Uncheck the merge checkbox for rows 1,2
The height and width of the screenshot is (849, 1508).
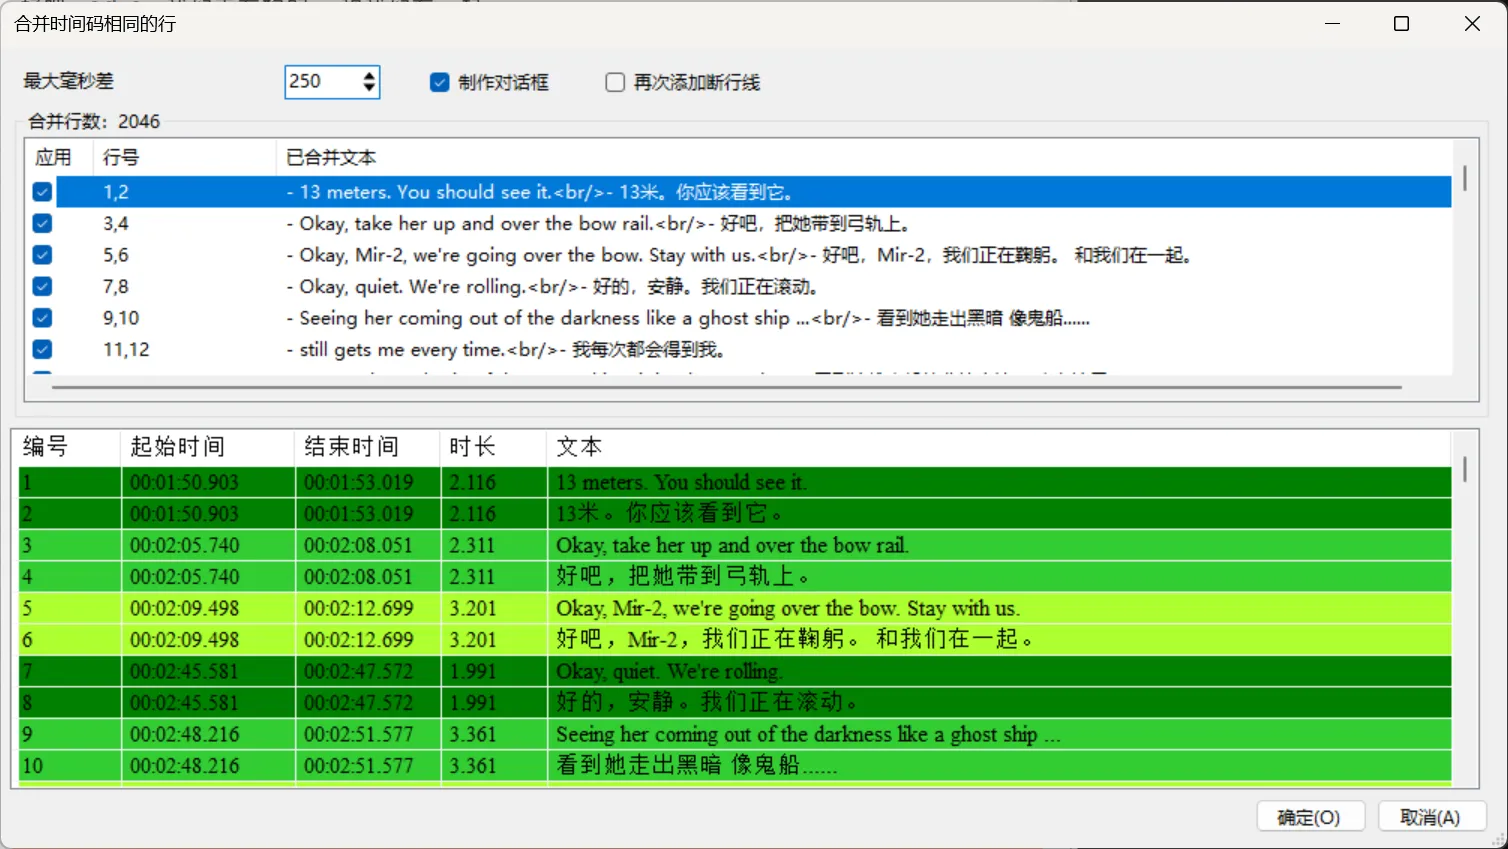[x=41, y=191]
